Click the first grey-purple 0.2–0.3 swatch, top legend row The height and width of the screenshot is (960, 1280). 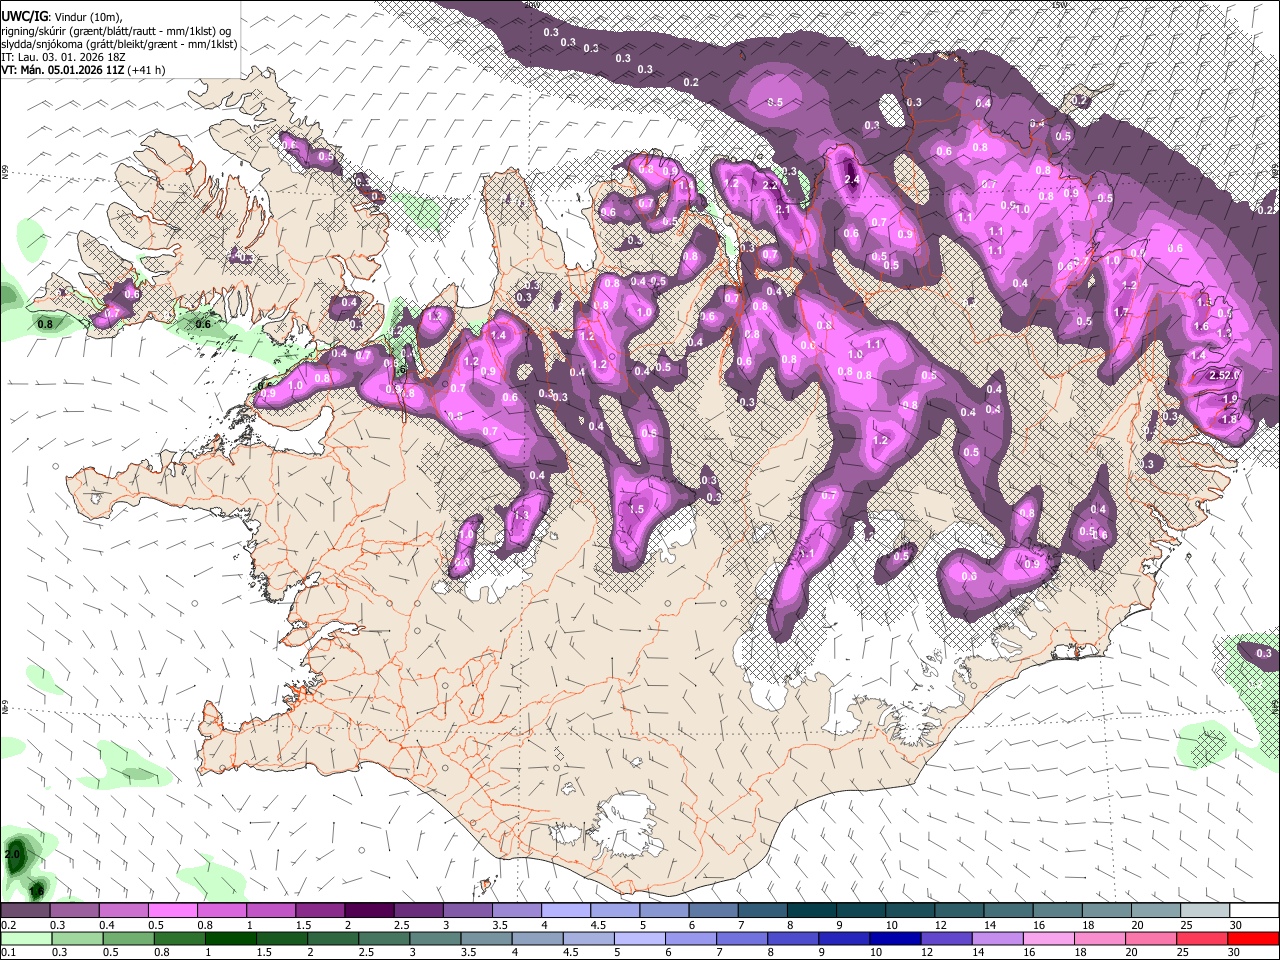point(25,911)
